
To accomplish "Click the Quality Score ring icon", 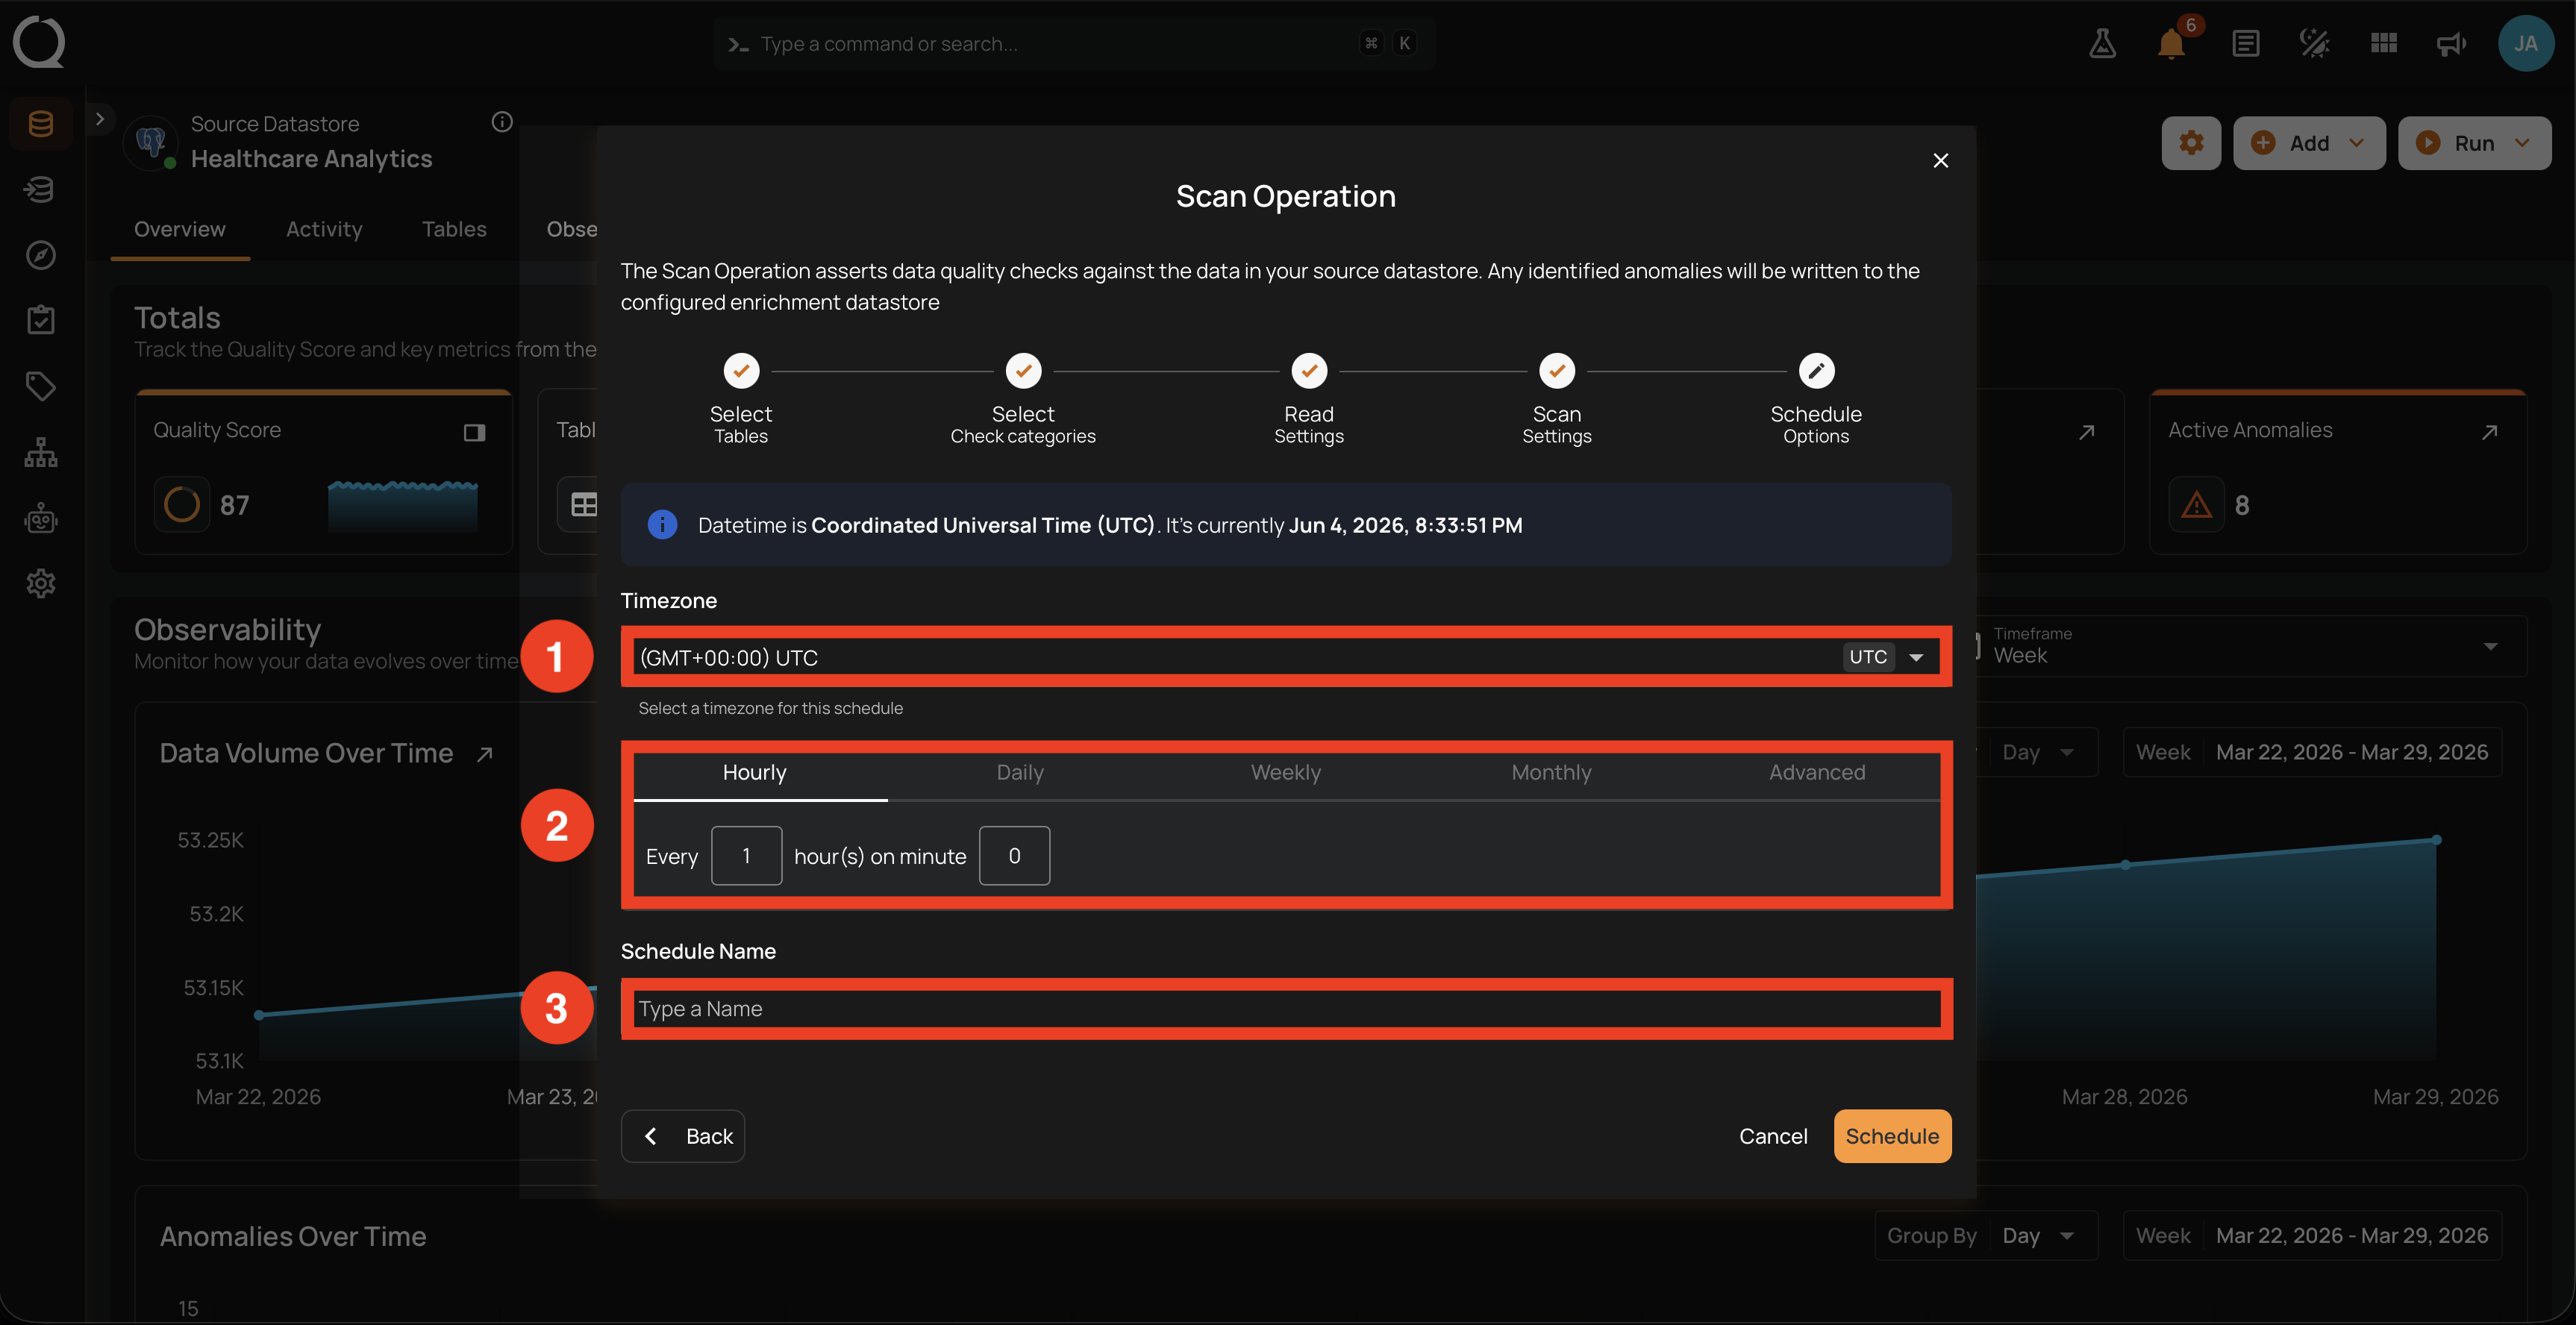I will (x=182, y=505).
